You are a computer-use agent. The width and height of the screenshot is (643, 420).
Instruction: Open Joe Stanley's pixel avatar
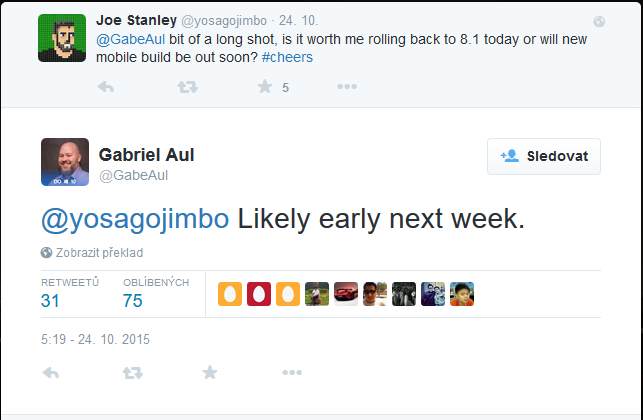click(62, 38)
